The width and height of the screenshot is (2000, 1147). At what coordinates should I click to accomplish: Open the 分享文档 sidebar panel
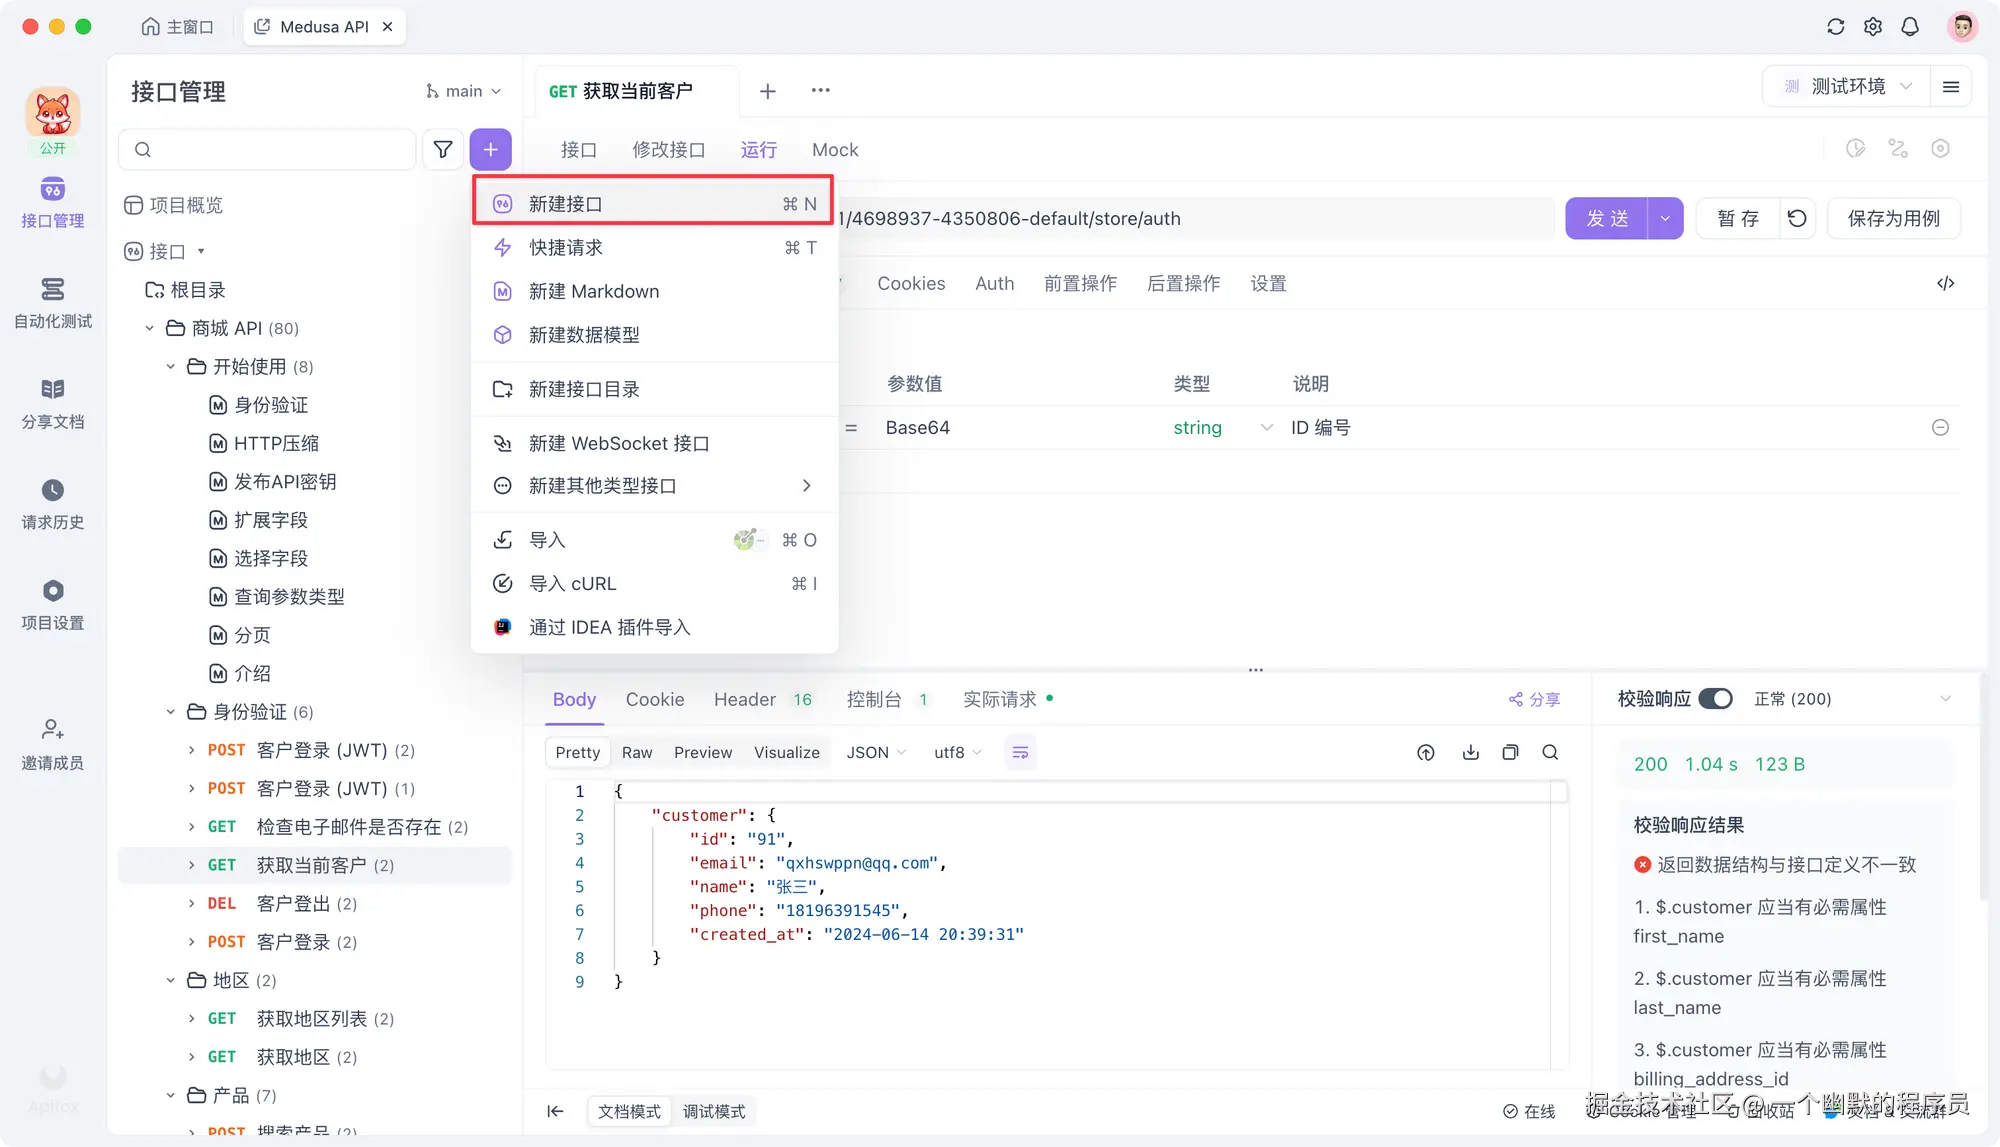[x=52, y=403]
